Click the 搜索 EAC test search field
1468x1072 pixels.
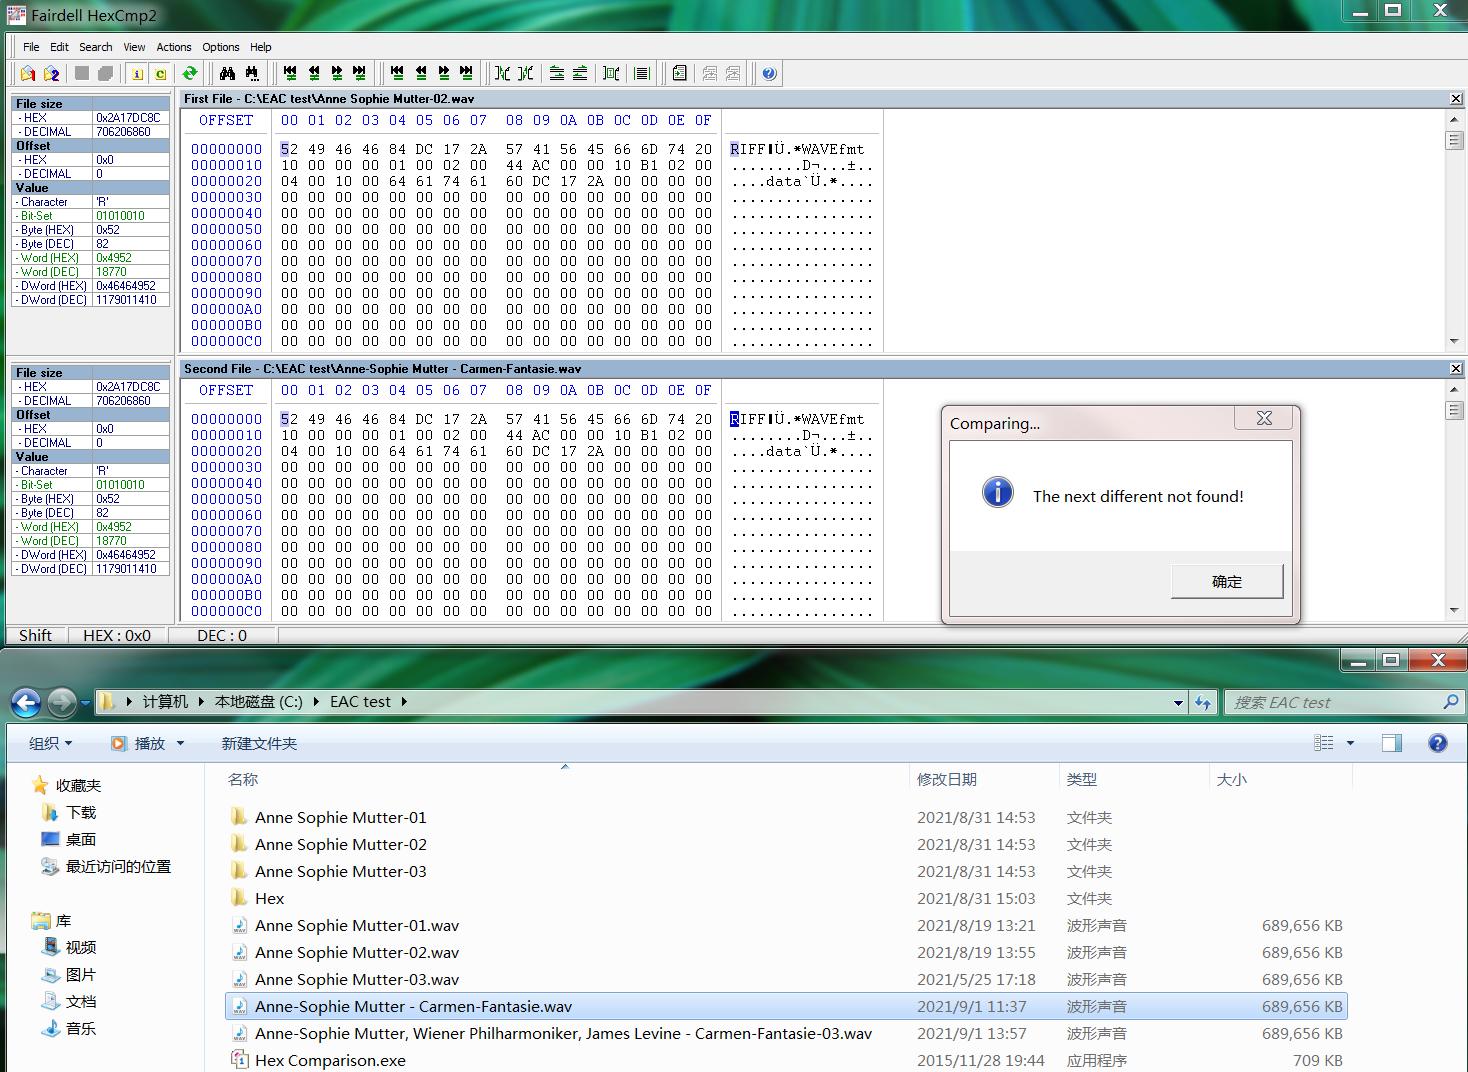1330,703
